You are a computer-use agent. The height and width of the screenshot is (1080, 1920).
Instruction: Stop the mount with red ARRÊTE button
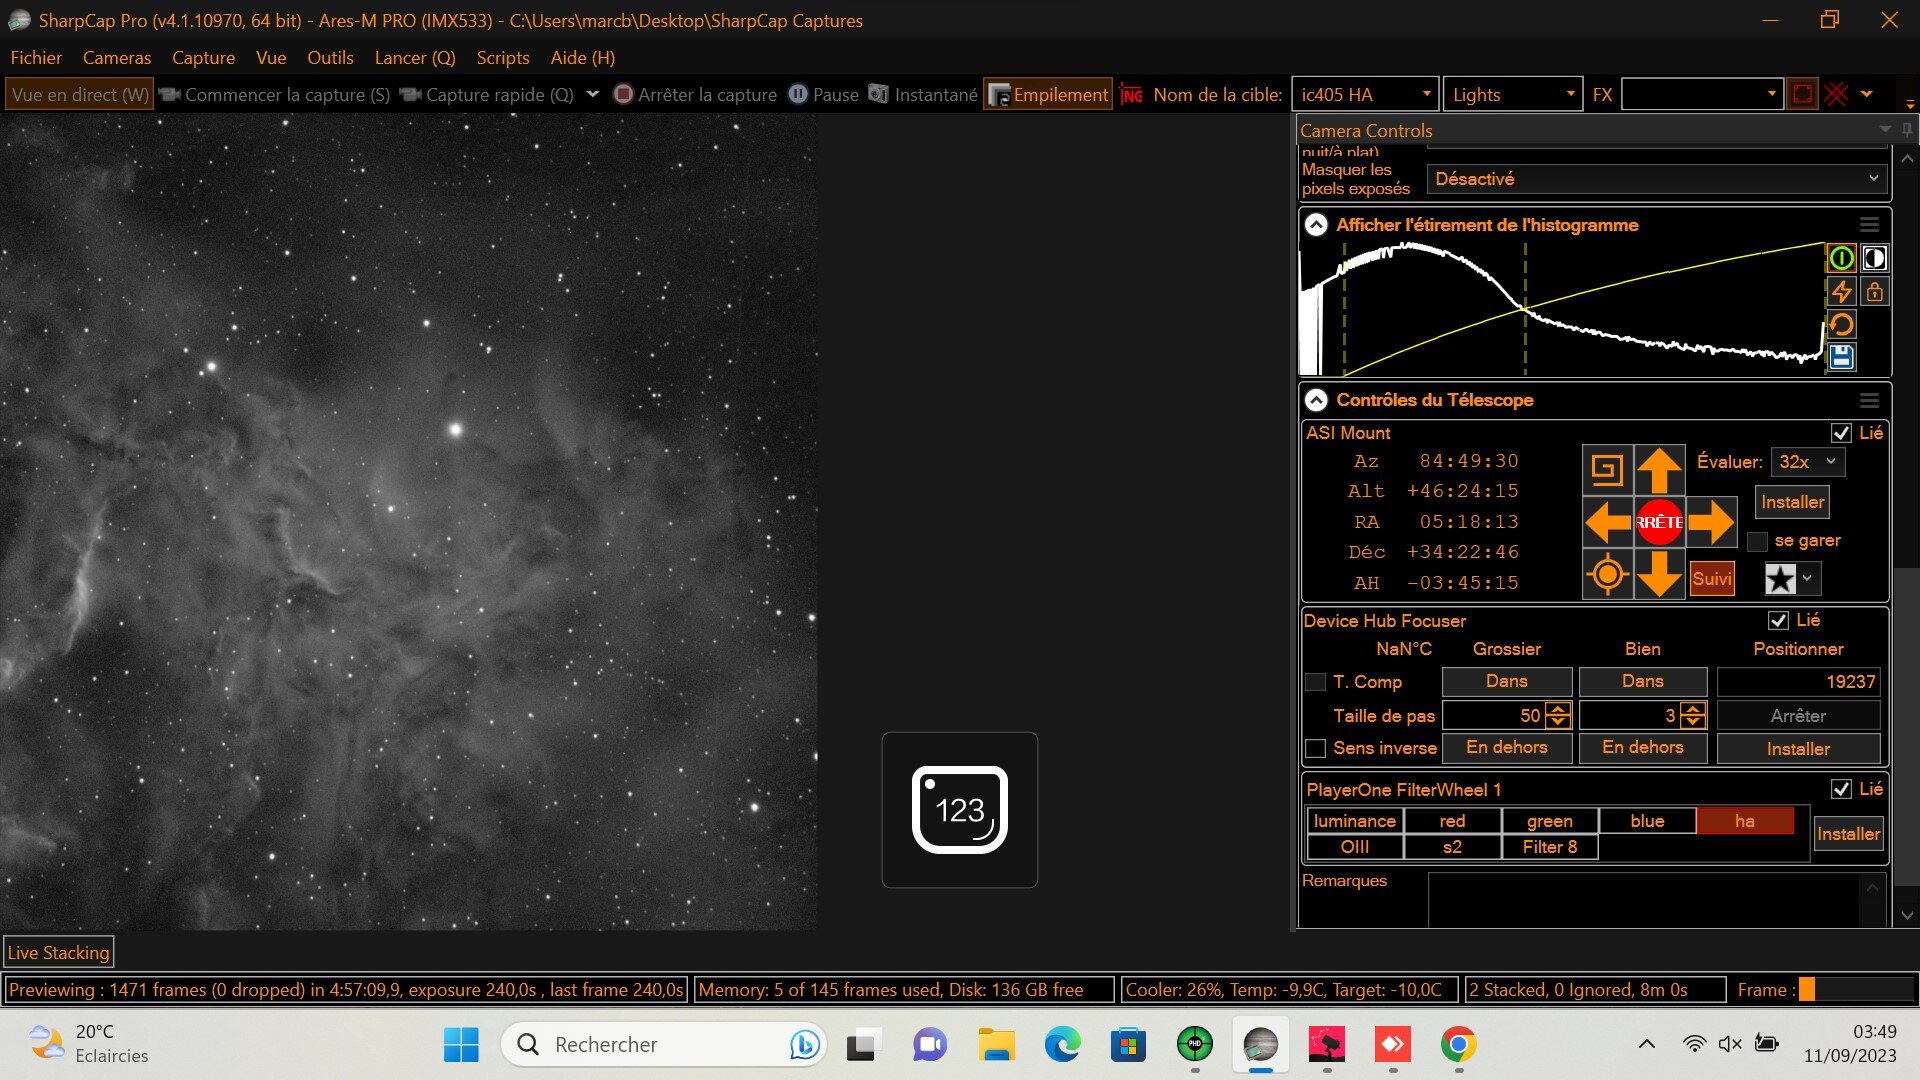click(1659, 522)
